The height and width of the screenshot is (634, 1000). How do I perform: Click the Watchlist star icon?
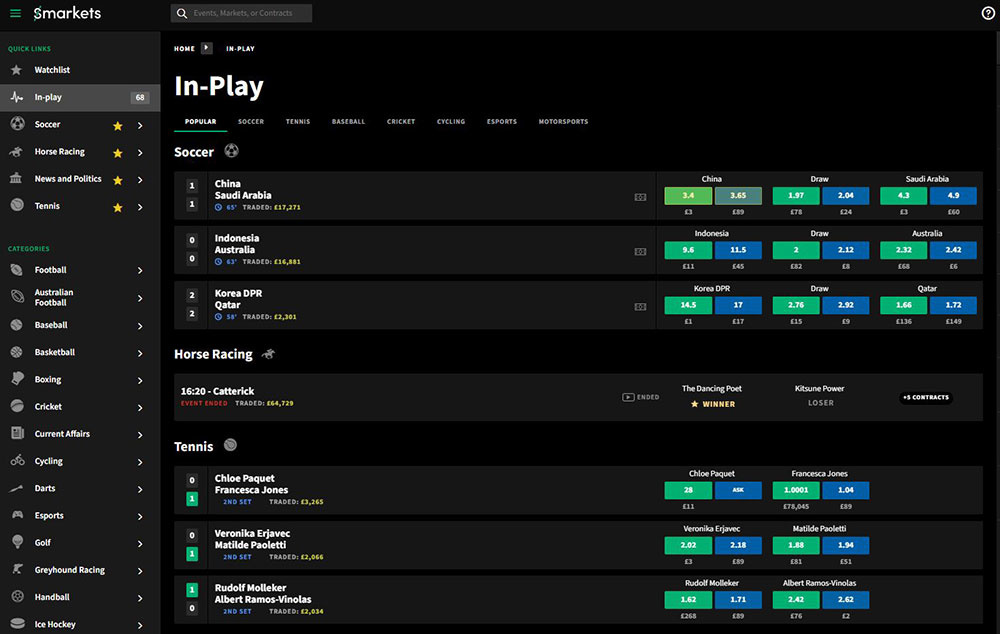pyautogui.click(x=17, y=70)
